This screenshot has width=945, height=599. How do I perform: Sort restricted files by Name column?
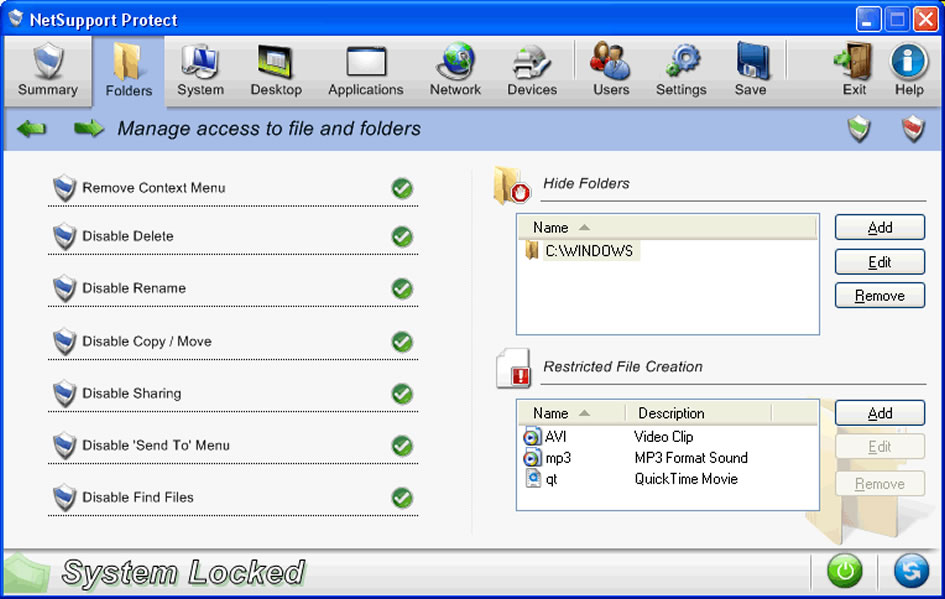[571, 413]
